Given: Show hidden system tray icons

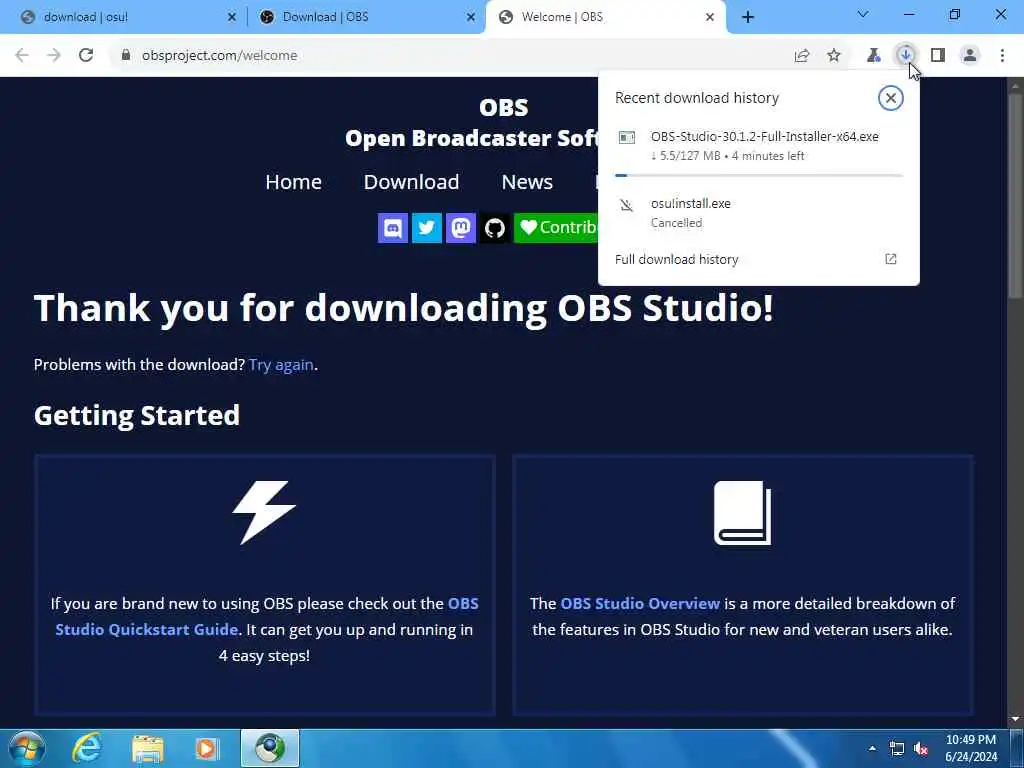Looking at the screenshot, I should coord(872,748).
